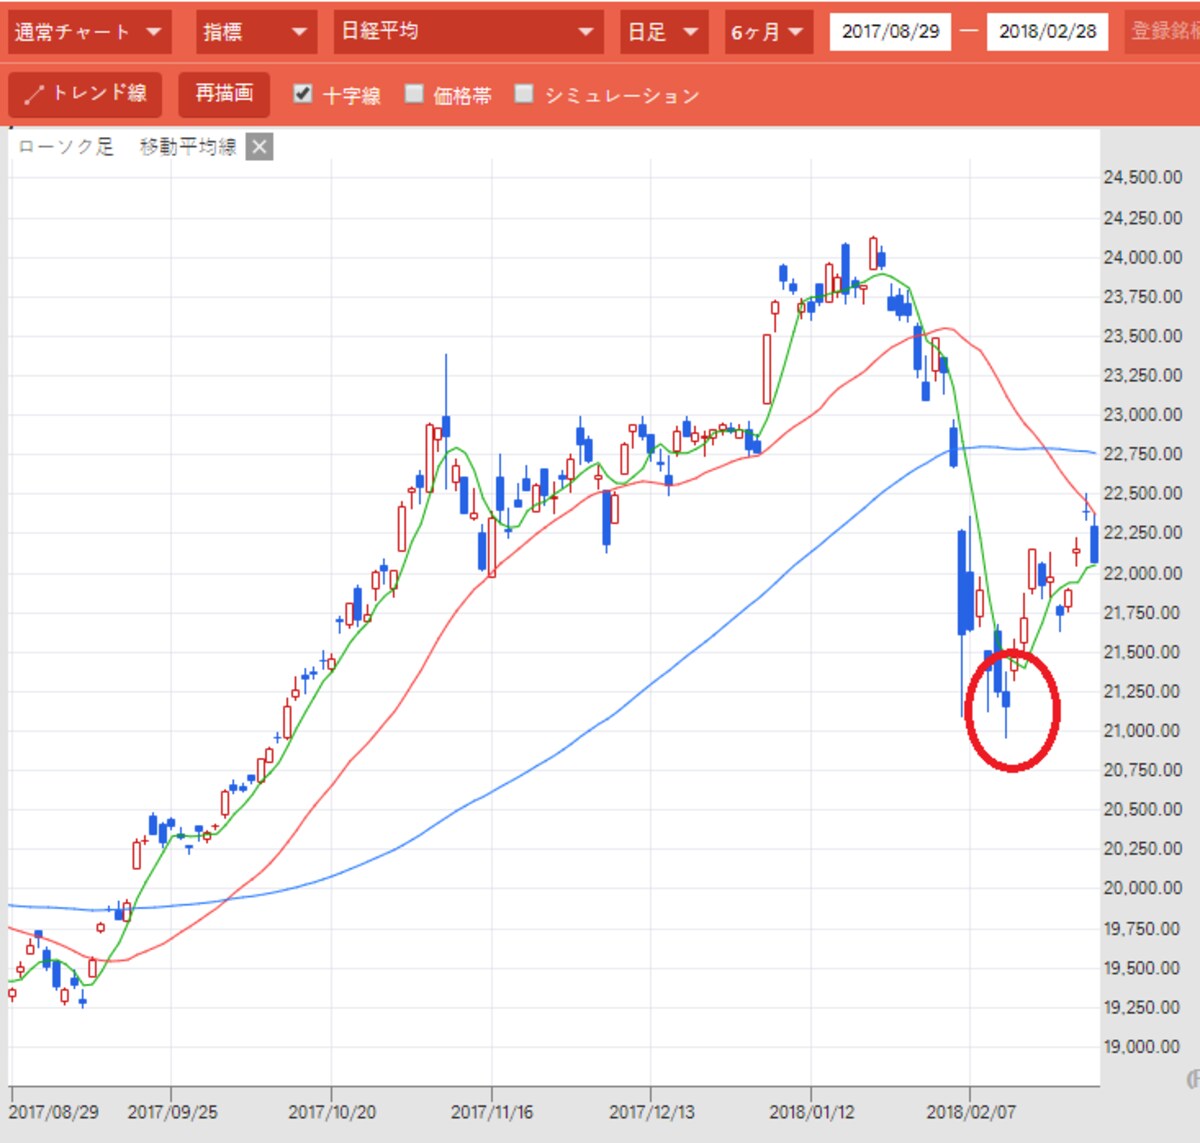Select the 移動平均線 moving average label
The height and width of the screenshot is (1143, 1200).
pos(188,147)
